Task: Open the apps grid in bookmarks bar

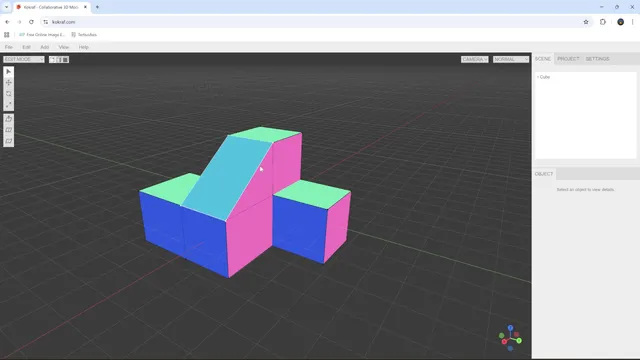Action: point(7,35)
